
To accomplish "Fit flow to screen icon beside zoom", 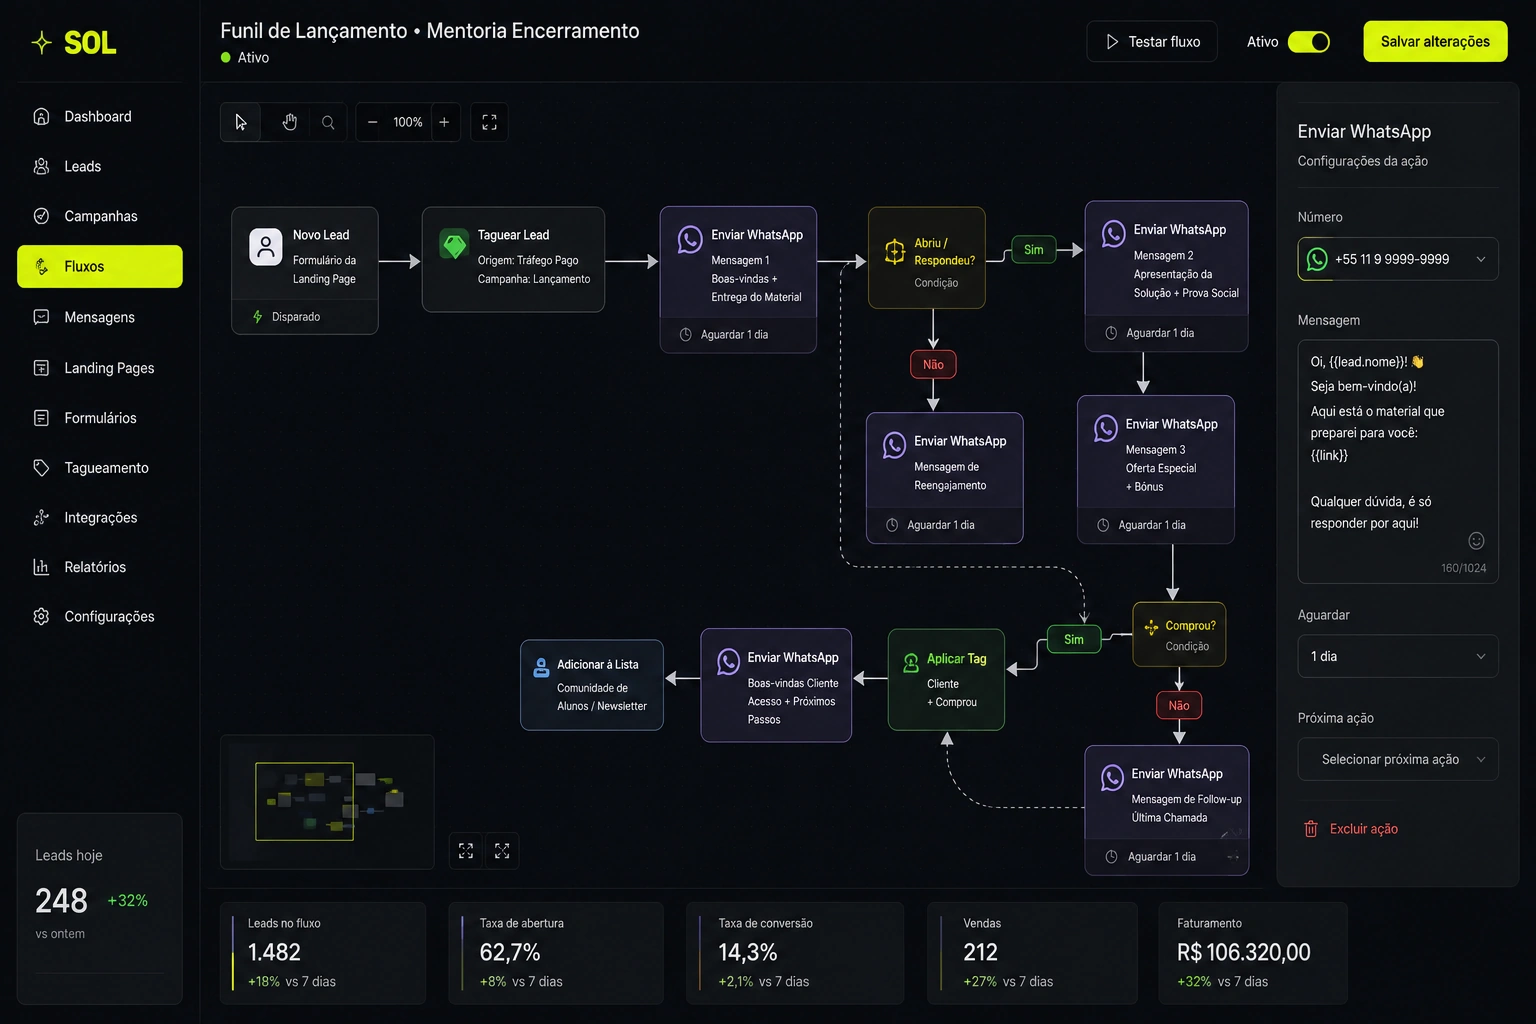I will pyautogui.click(x=489, y=122).
